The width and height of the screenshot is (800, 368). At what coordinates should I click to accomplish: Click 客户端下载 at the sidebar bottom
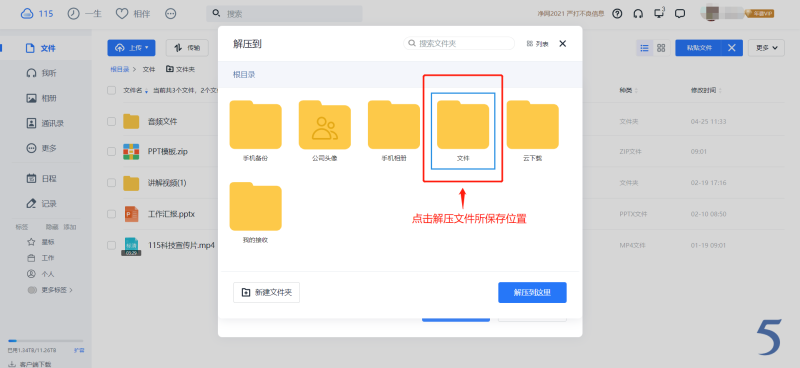(x=30, y=364)
